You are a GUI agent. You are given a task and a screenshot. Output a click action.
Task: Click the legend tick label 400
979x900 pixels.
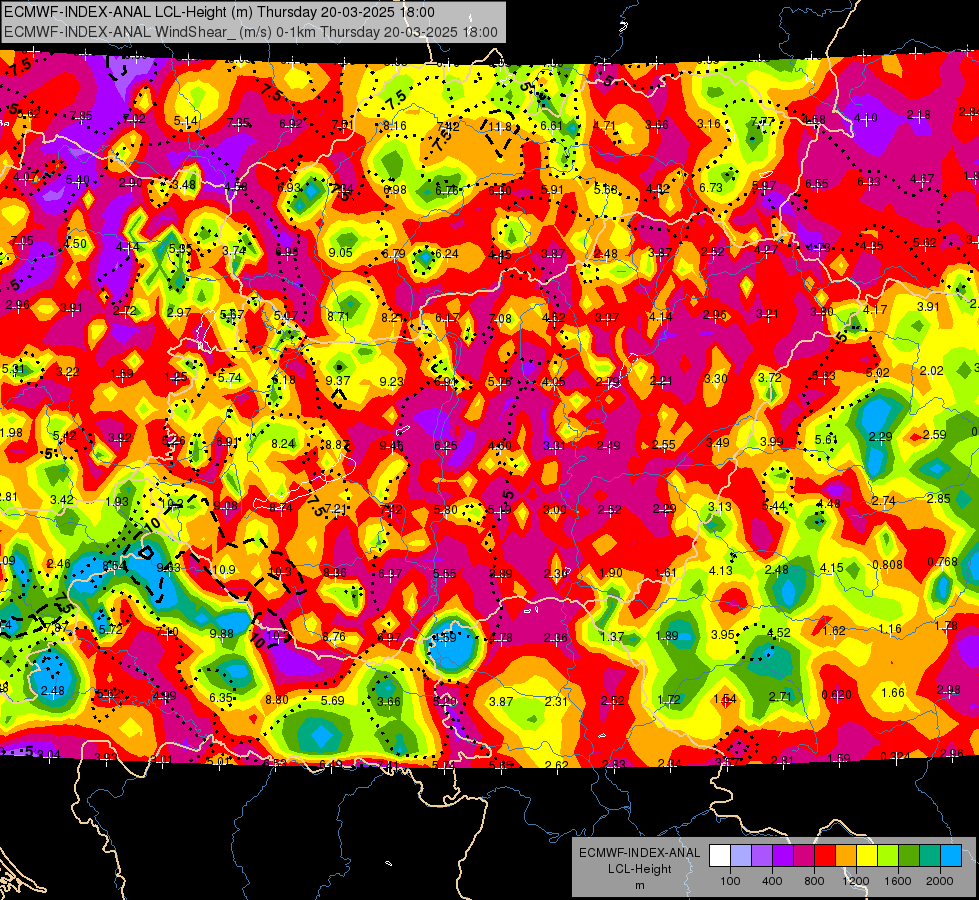click(772, 881)
